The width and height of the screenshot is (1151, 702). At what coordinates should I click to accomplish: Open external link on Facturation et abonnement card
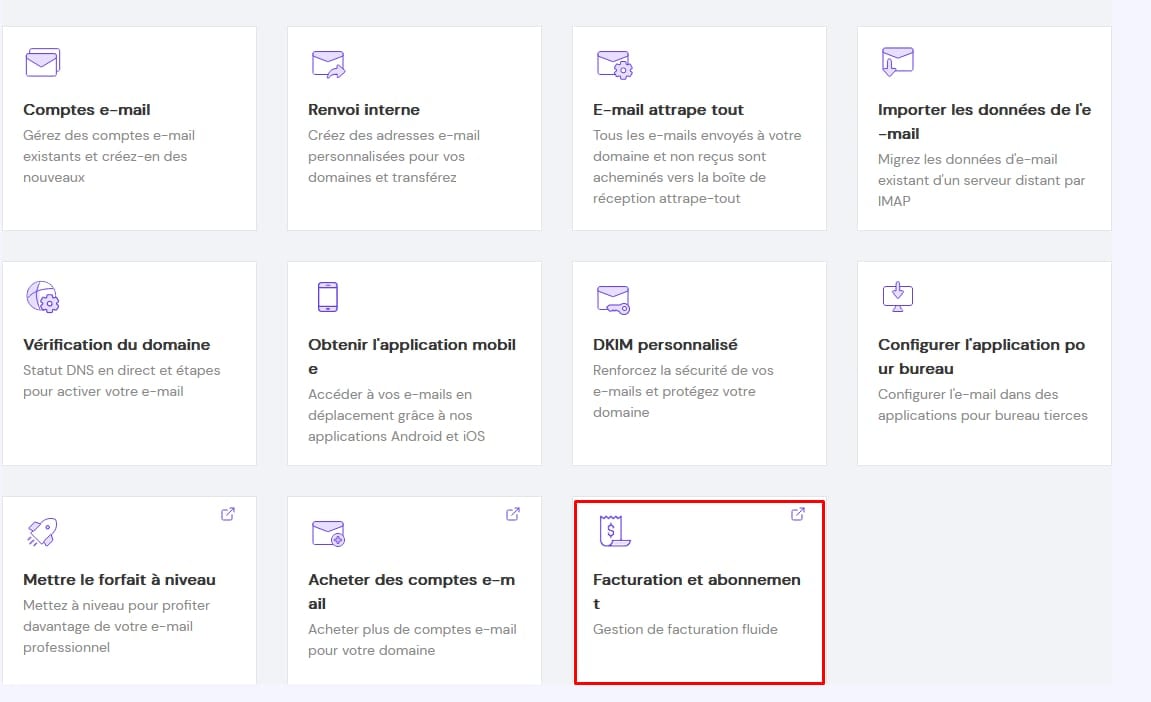click(x=798, y=514)
